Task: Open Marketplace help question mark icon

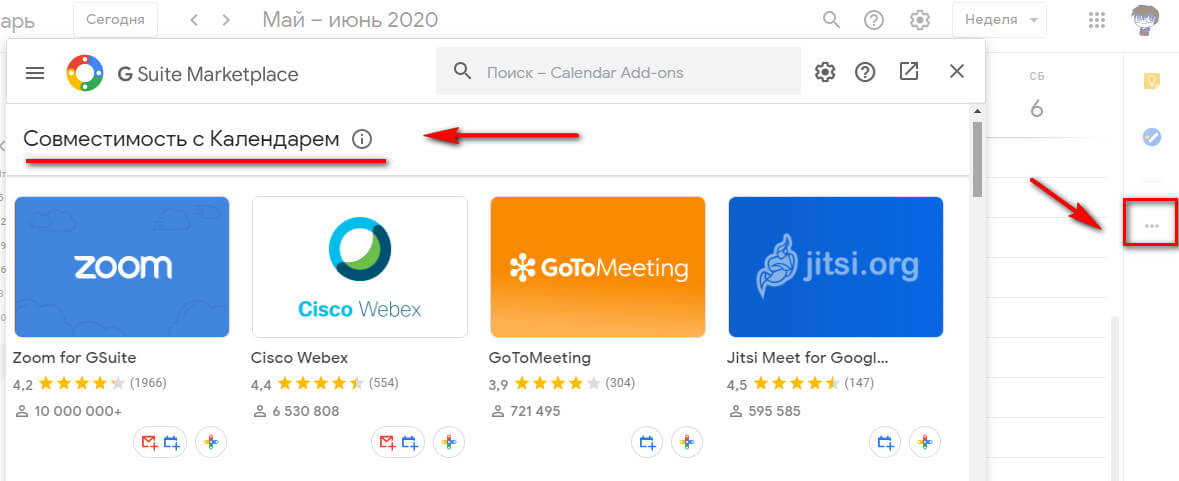Action: click(866, 72)
